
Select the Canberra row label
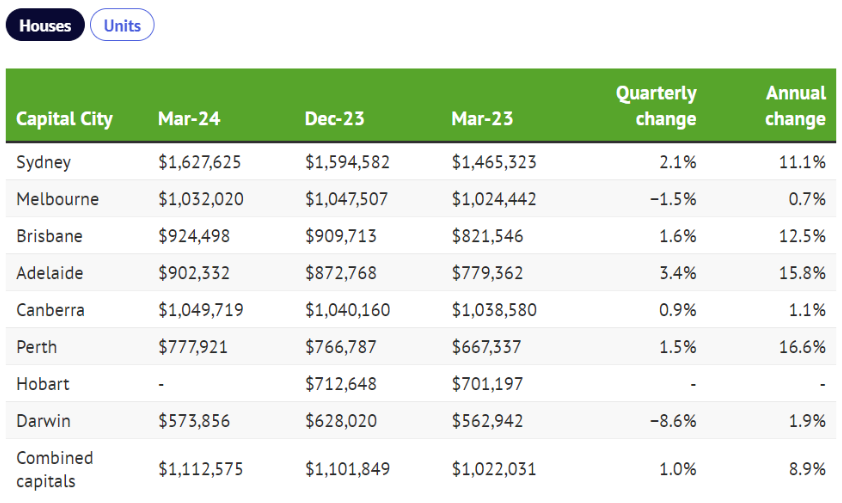pyautogui.click(x=50, y=310)
